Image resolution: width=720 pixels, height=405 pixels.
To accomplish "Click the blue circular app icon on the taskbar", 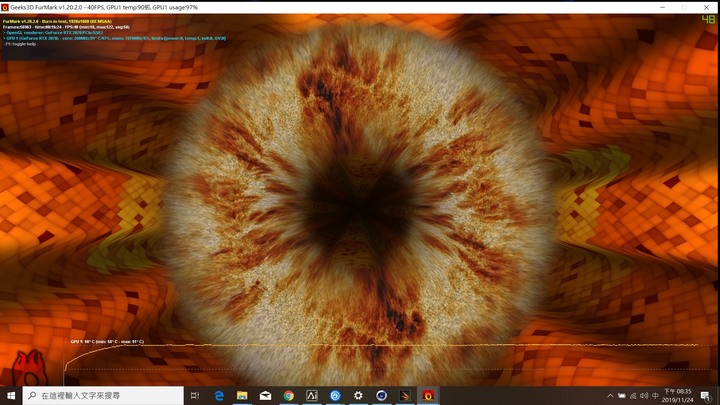I will coord(335,395).
